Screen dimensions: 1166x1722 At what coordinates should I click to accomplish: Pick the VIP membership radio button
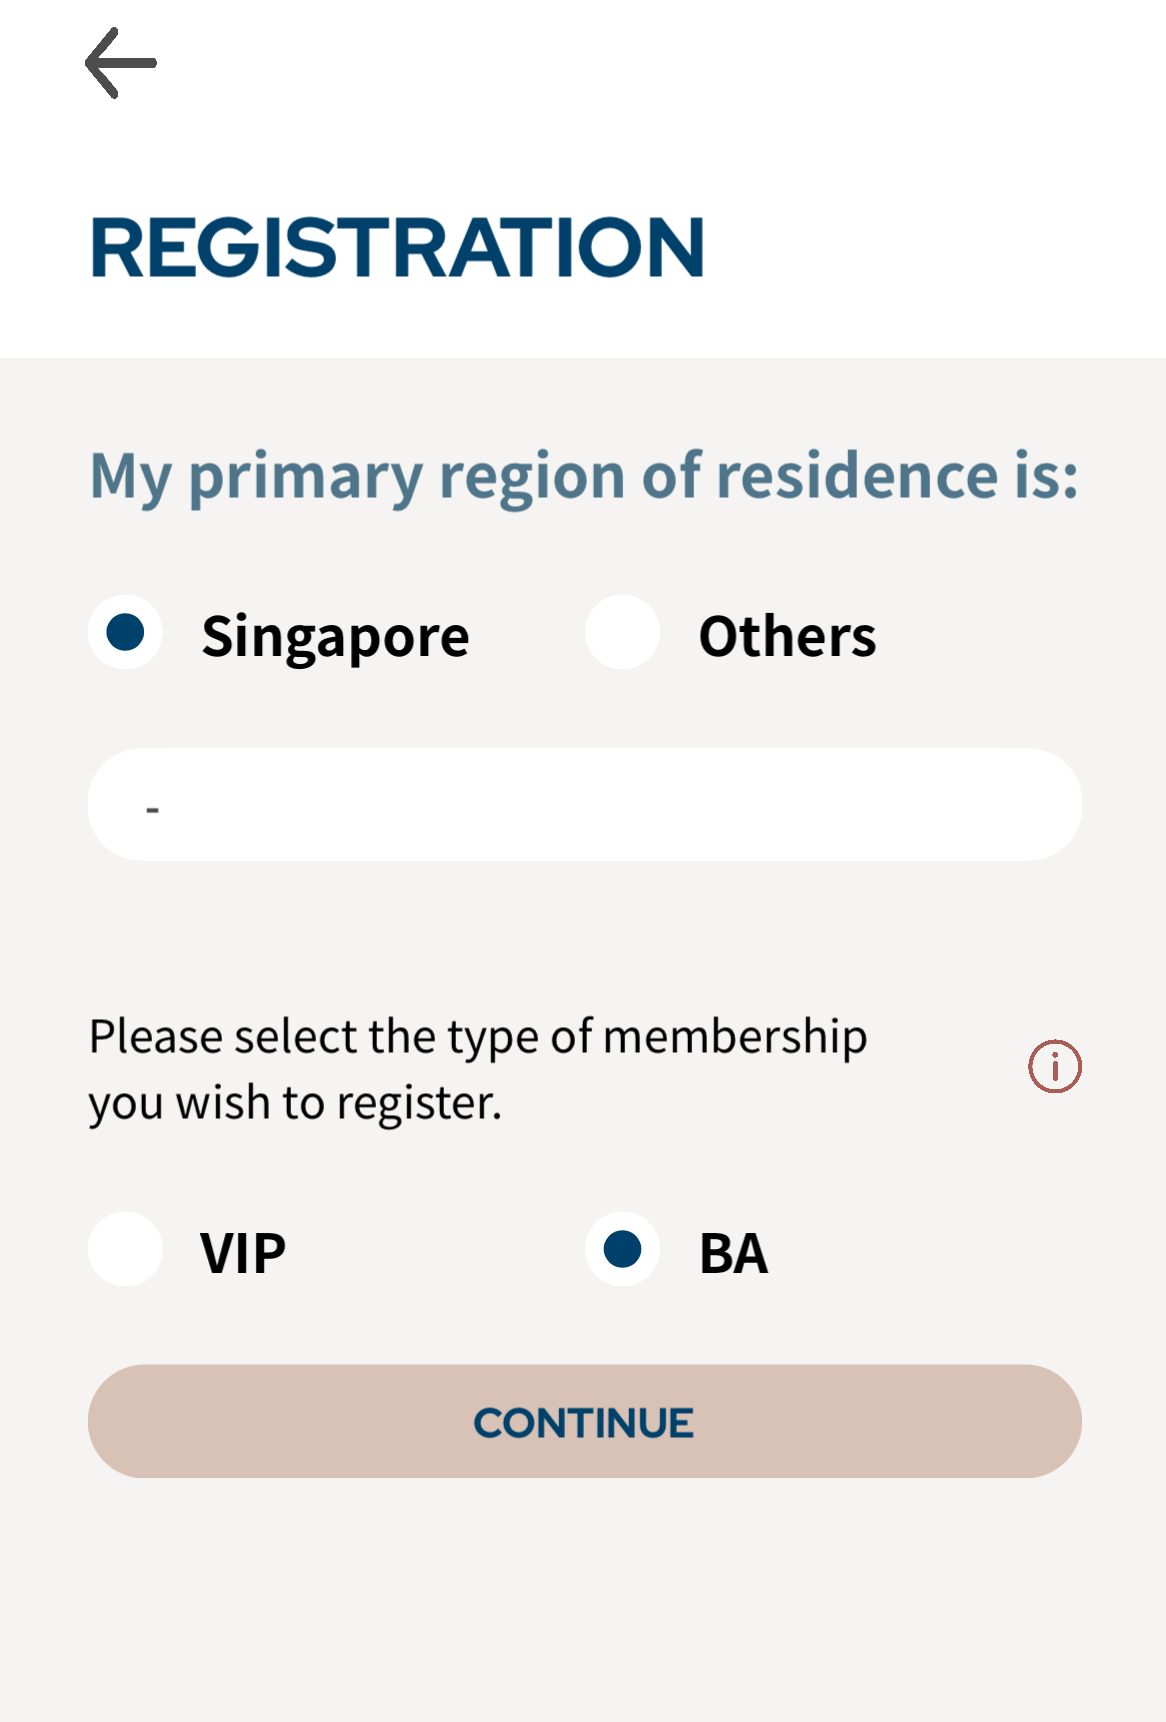[x=126, y=1249]
